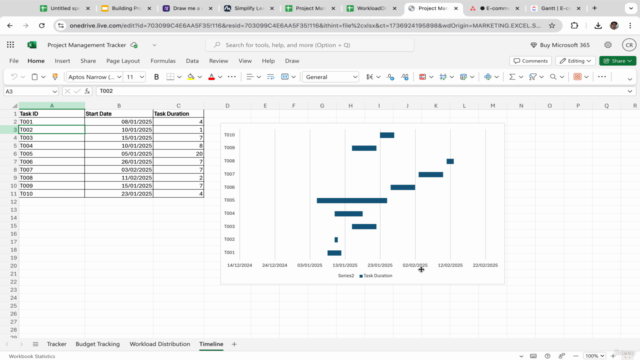This screenshot has height=360, width=640.
Task: Open the all sheets list icon
Action: 36,344
